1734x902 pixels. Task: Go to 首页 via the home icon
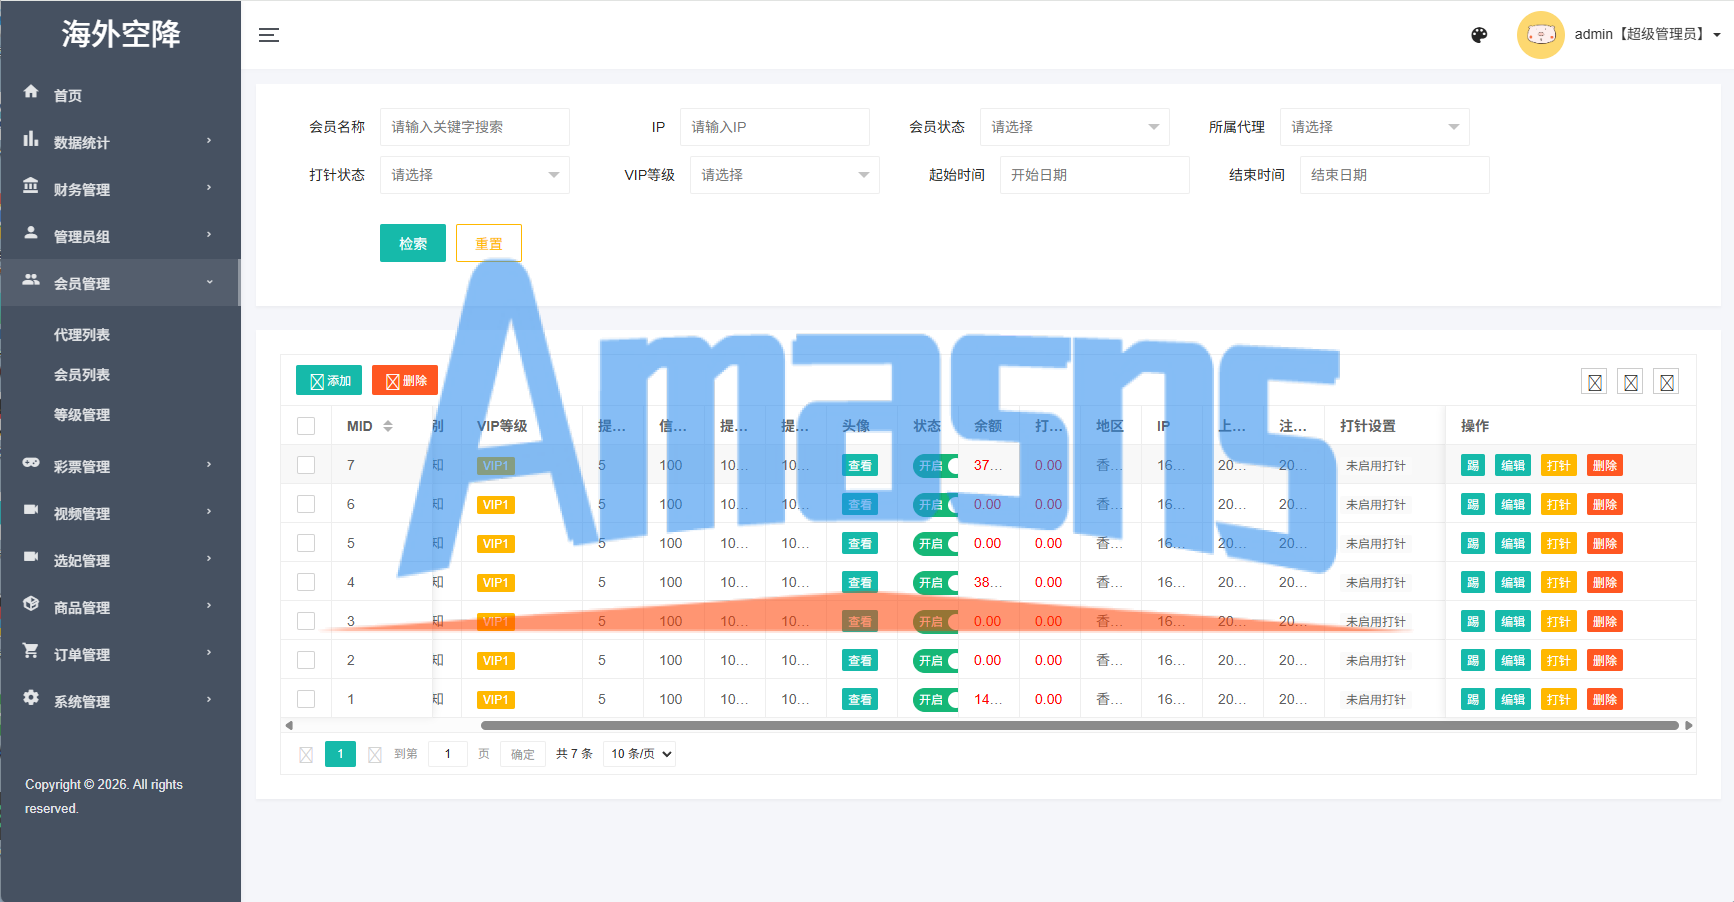click(x=31, y=92)
